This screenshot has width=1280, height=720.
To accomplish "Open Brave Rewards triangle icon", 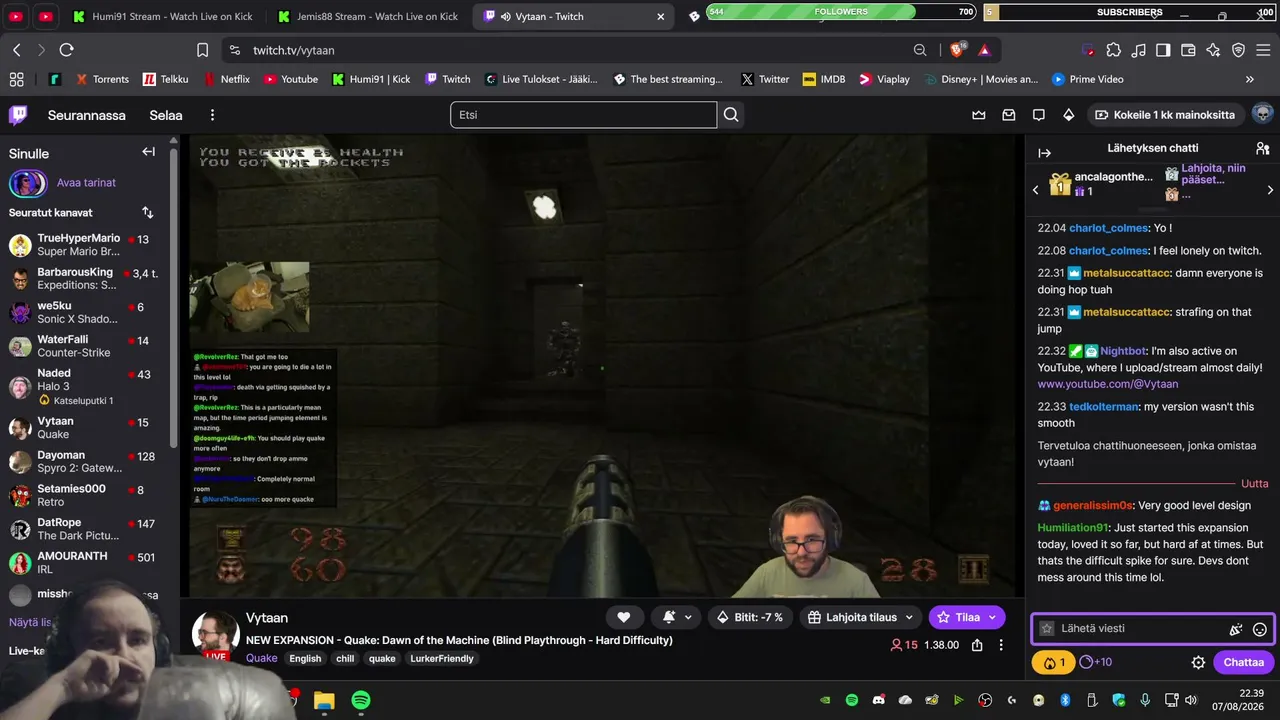I will tap(985, 50).
